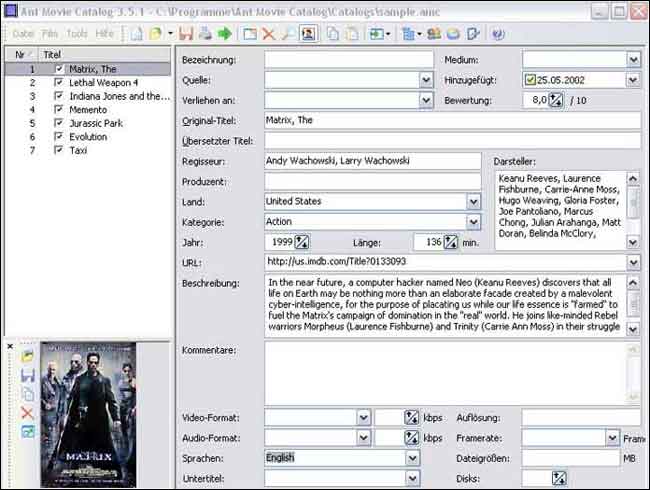Screen dimensions: 650x490
Task: Click the two-people loans toolbar icon
Action: click(x=434, y=34)
